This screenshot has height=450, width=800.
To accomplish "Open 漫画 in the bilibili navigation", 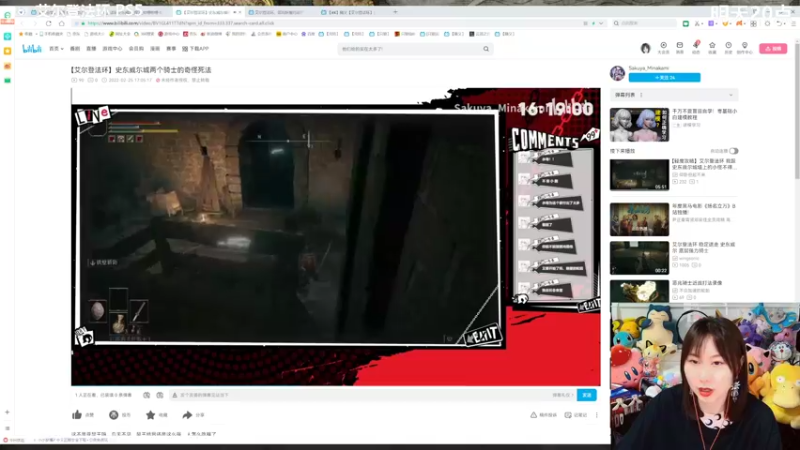I will tap(155, 48).
